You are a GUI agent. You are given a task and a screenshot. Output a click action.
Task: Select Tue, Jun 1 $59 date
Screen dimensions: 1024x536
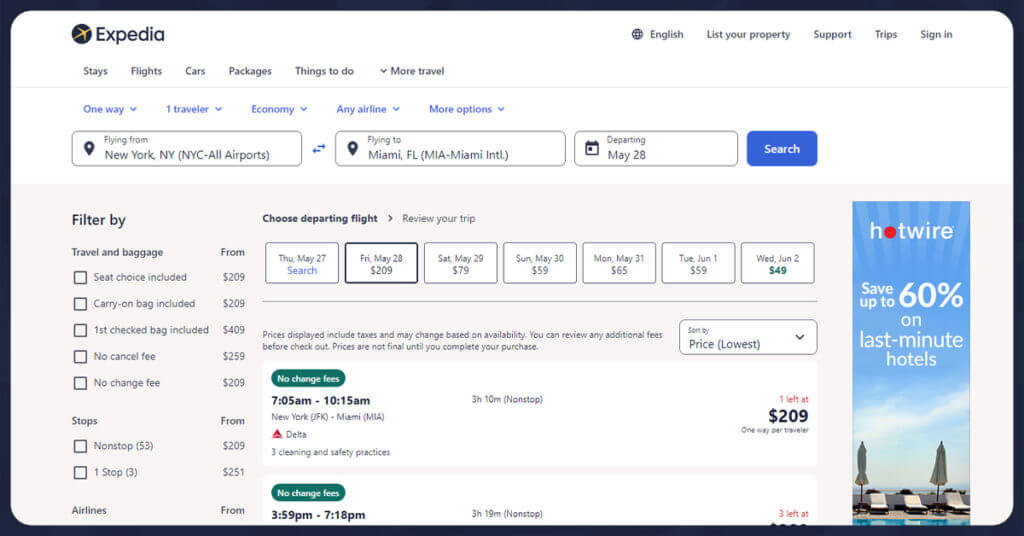[698, 263]
